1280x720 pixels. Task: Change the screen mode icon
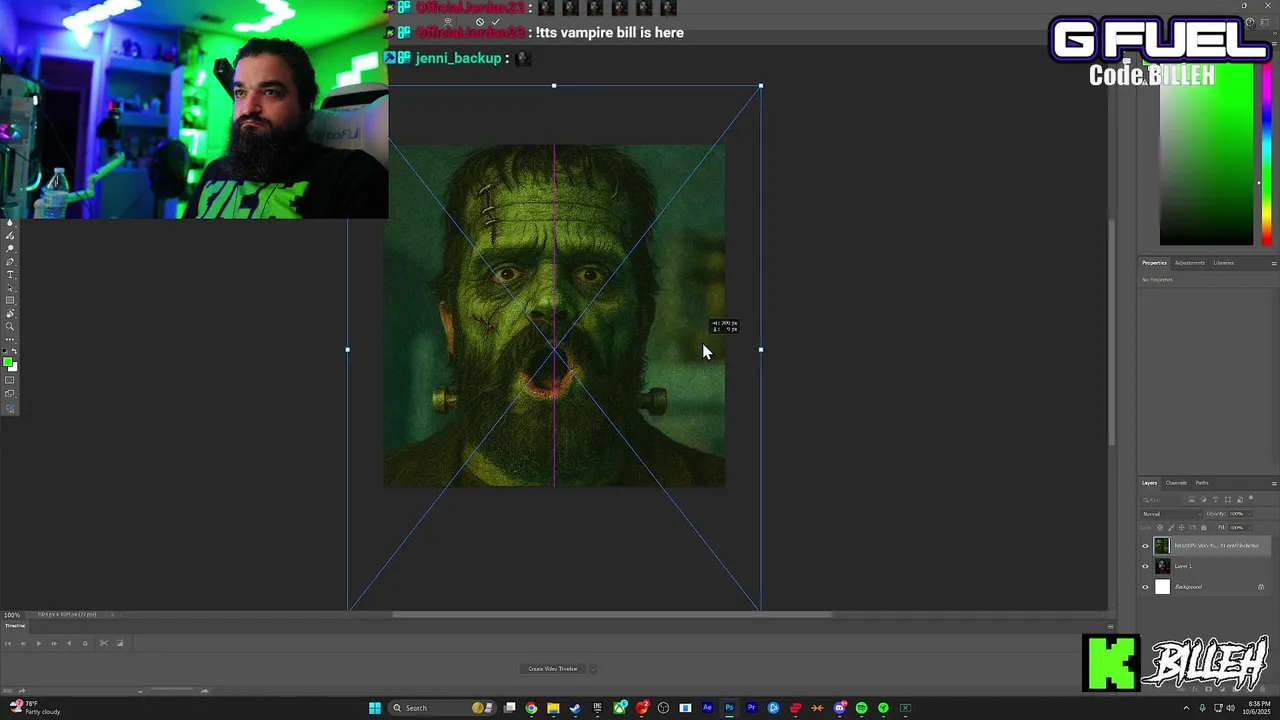click(x=10, y=393)
